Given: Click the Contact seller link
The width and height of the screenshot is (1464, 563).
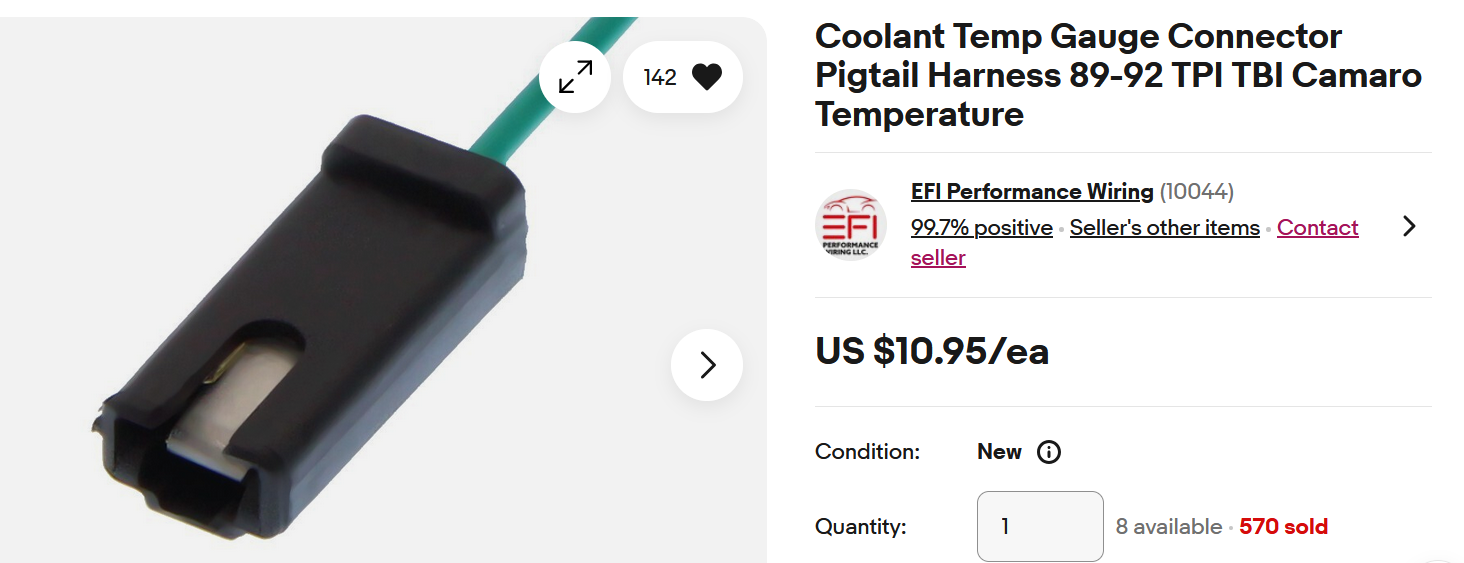Looking at the screenshot, I should [x=1317, y=228].
